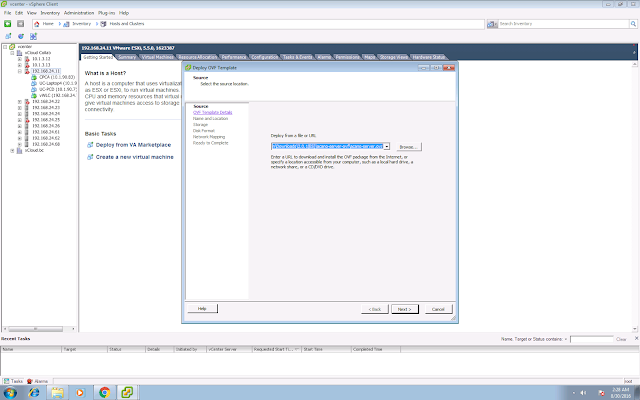Collapse host 192.168.24.11
Viewport: 640px width, 400px height.
[20, 71]
